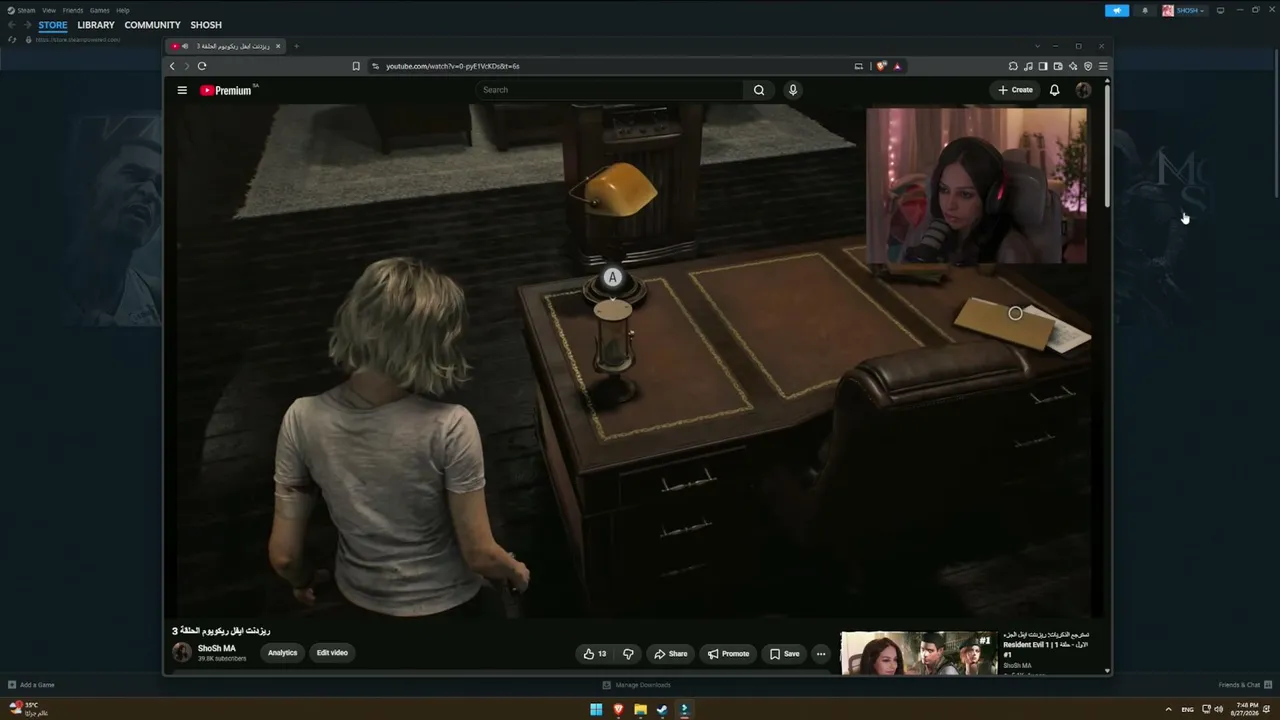The image size is (1280, 720).
Task: Open the View menu in Steam
Action: pos(49,10)
